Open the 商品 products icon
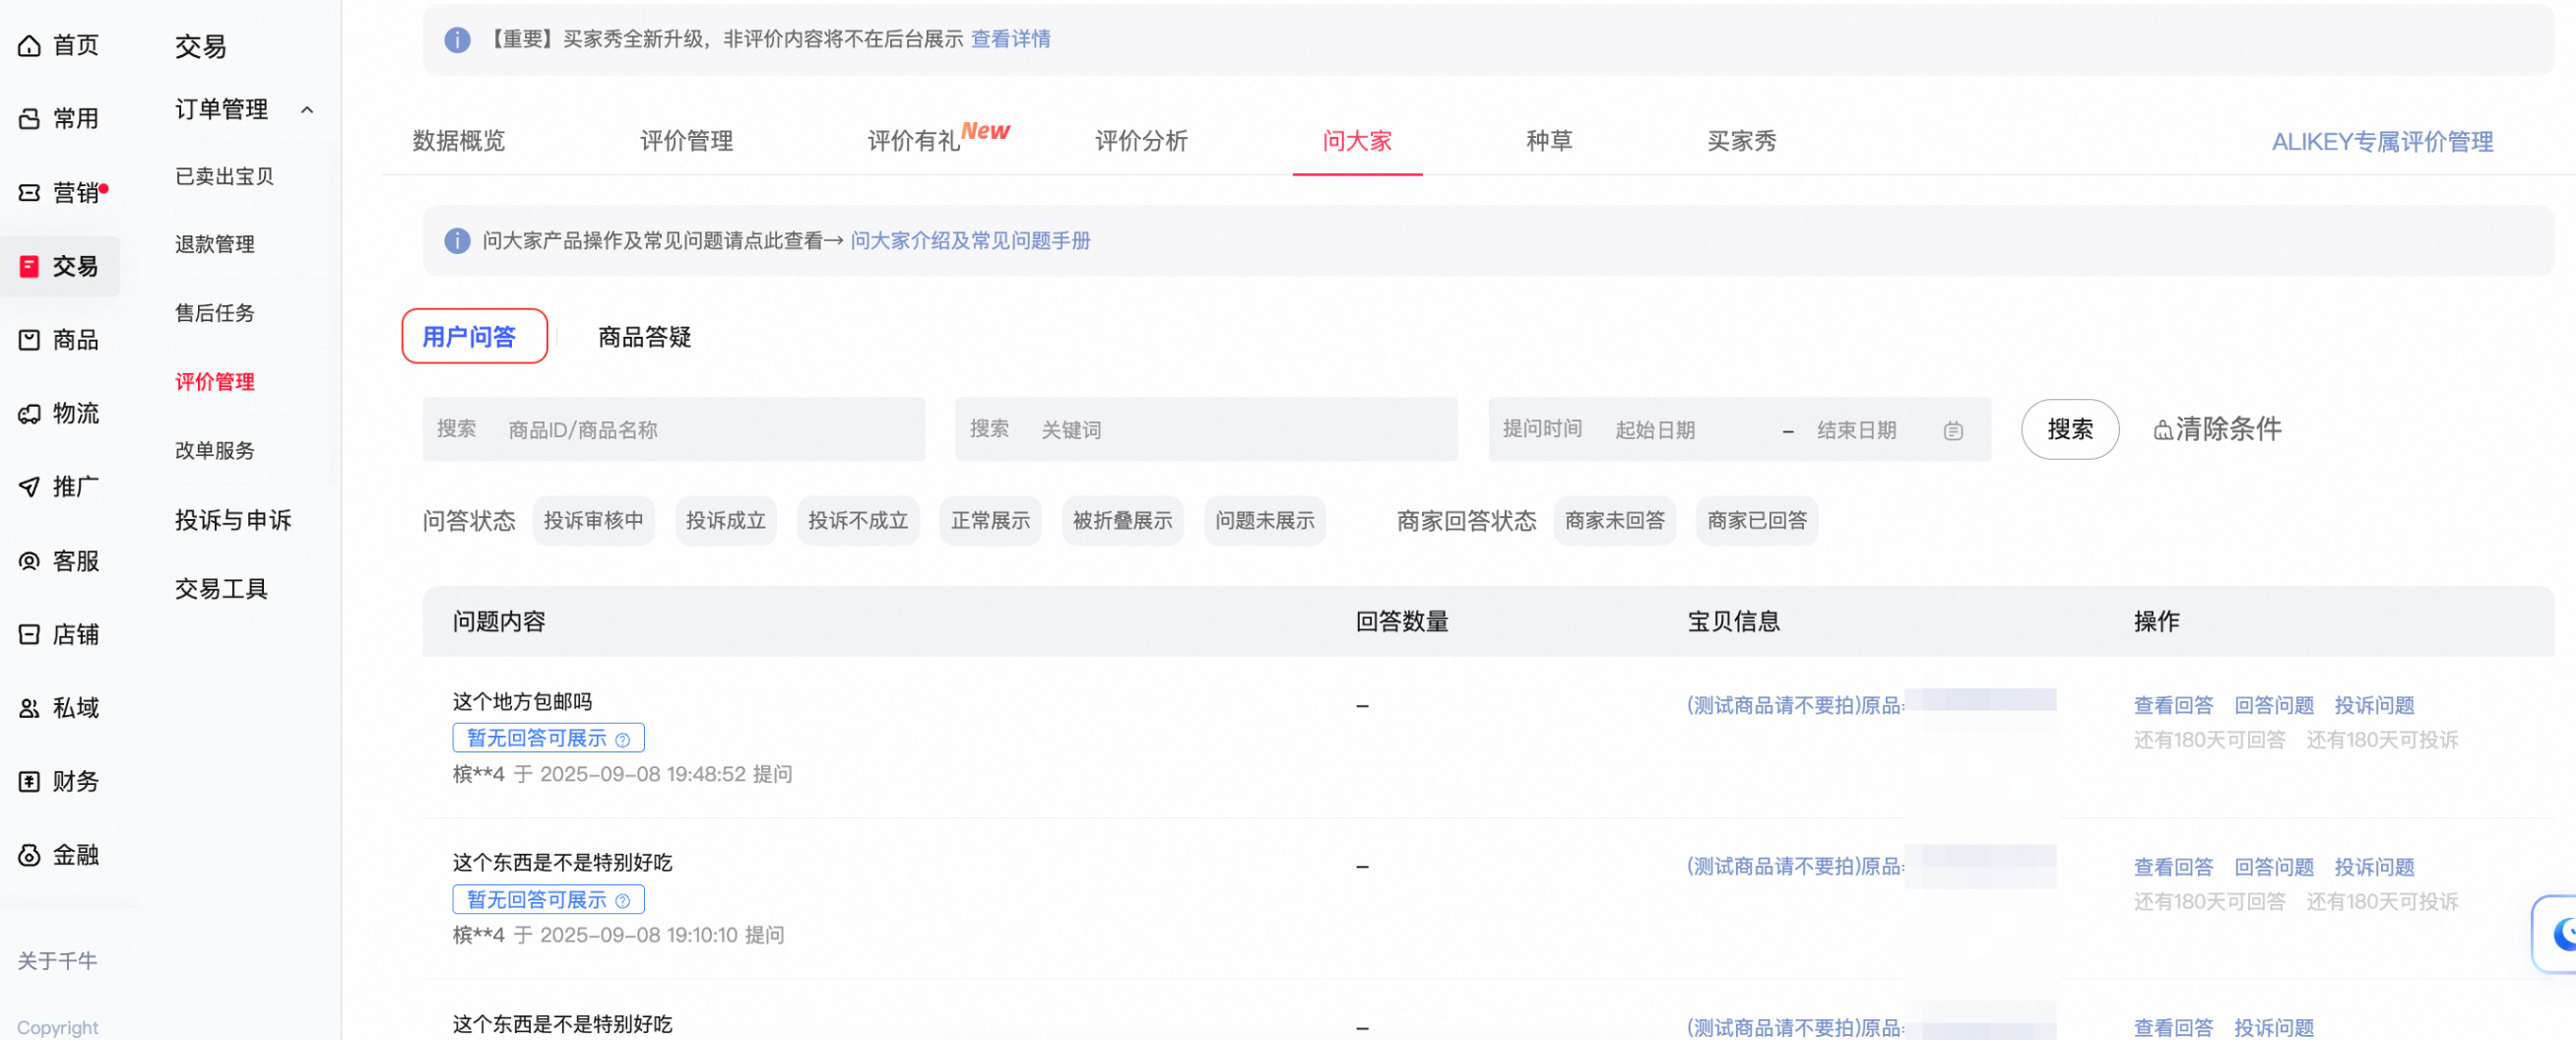 [30, 340]
